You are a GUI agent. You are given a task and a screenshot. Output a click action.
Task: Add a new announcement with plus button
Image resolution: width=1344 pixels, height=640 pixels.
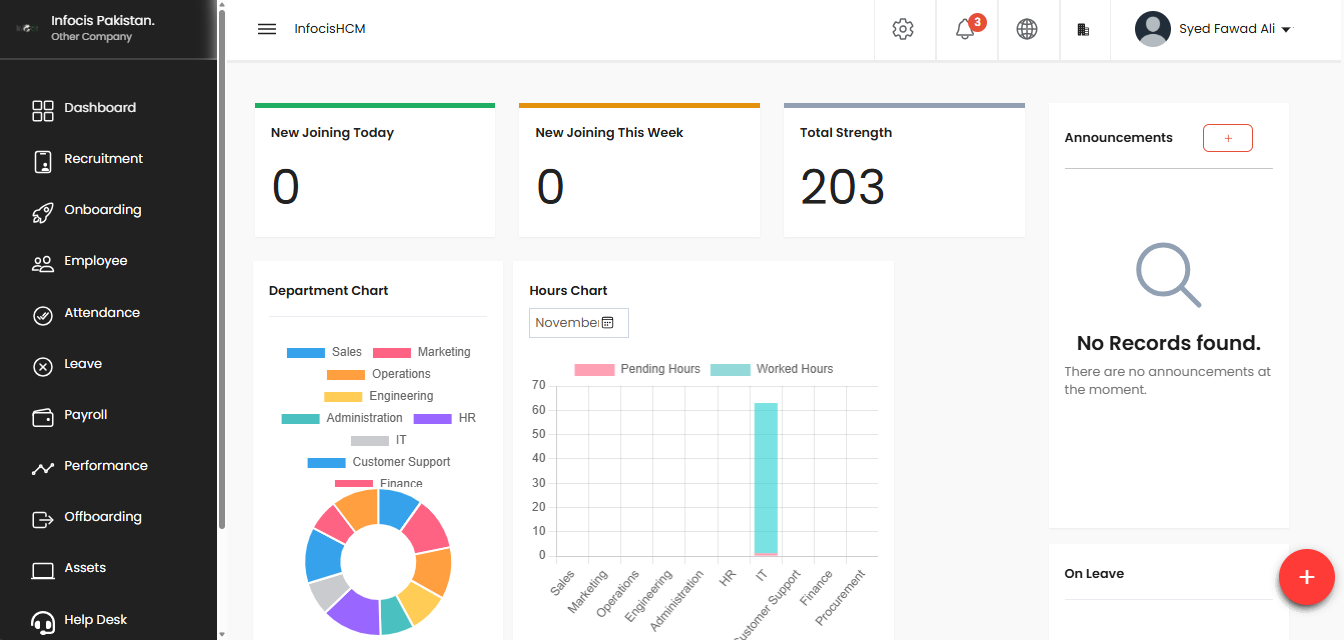(x=1227, y=138)
